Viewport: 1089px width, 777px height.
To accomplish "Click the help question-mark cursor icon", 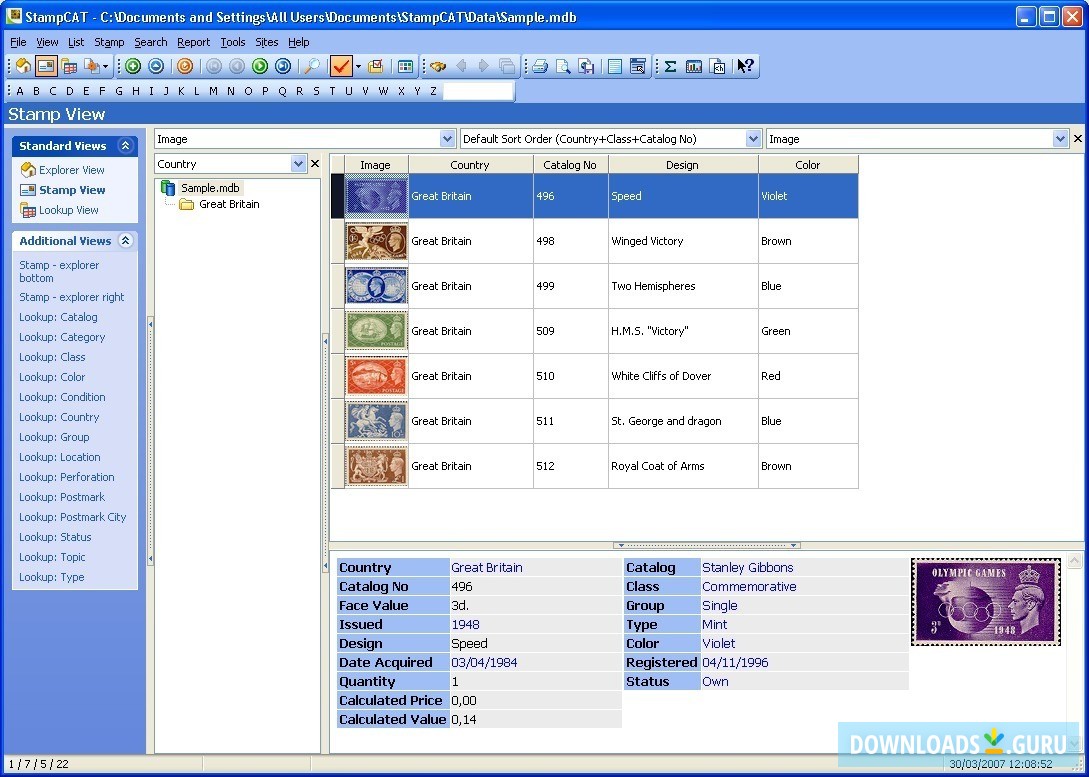I will pos(746,67).
